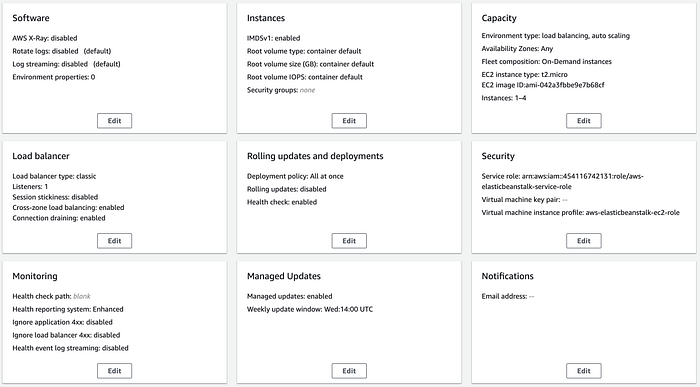Open Edit for the Capacity card

pos(583,121)
